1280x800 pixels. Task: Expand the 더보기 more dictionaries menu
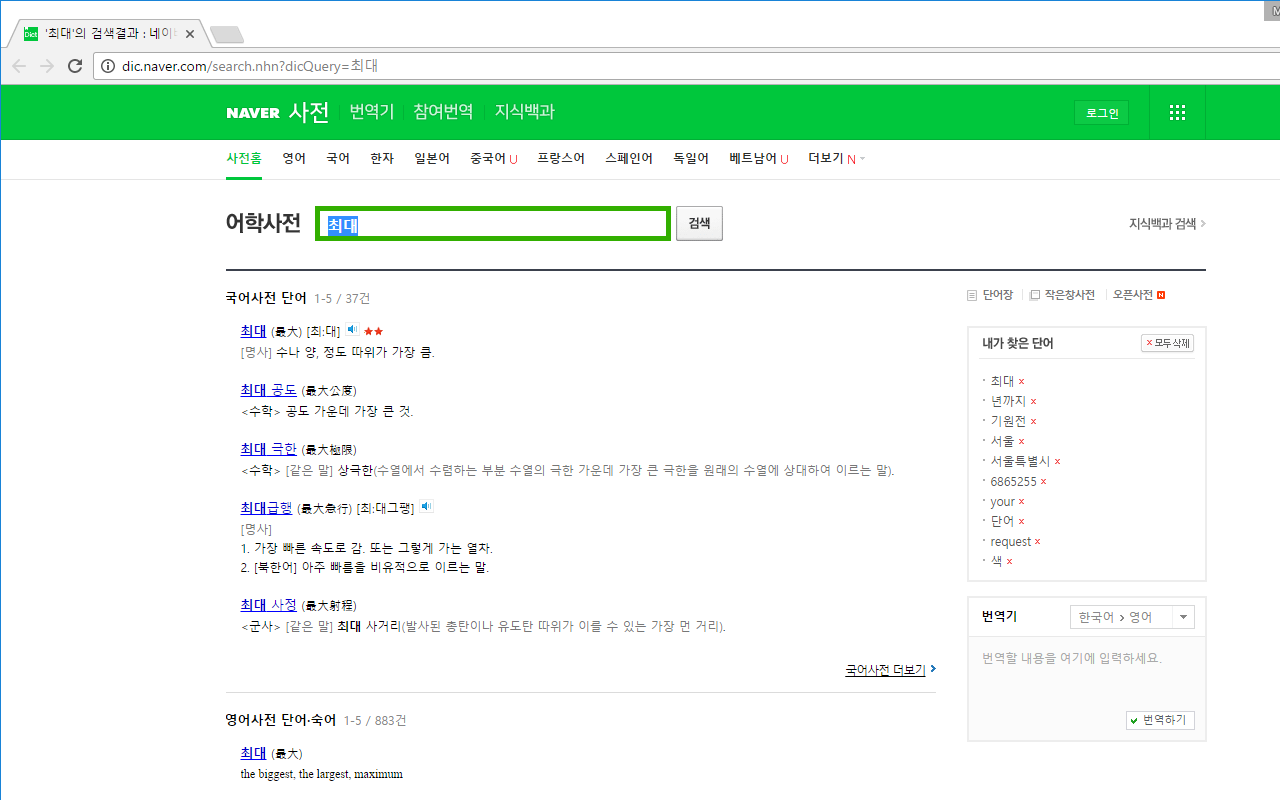[x=837, y=158]
